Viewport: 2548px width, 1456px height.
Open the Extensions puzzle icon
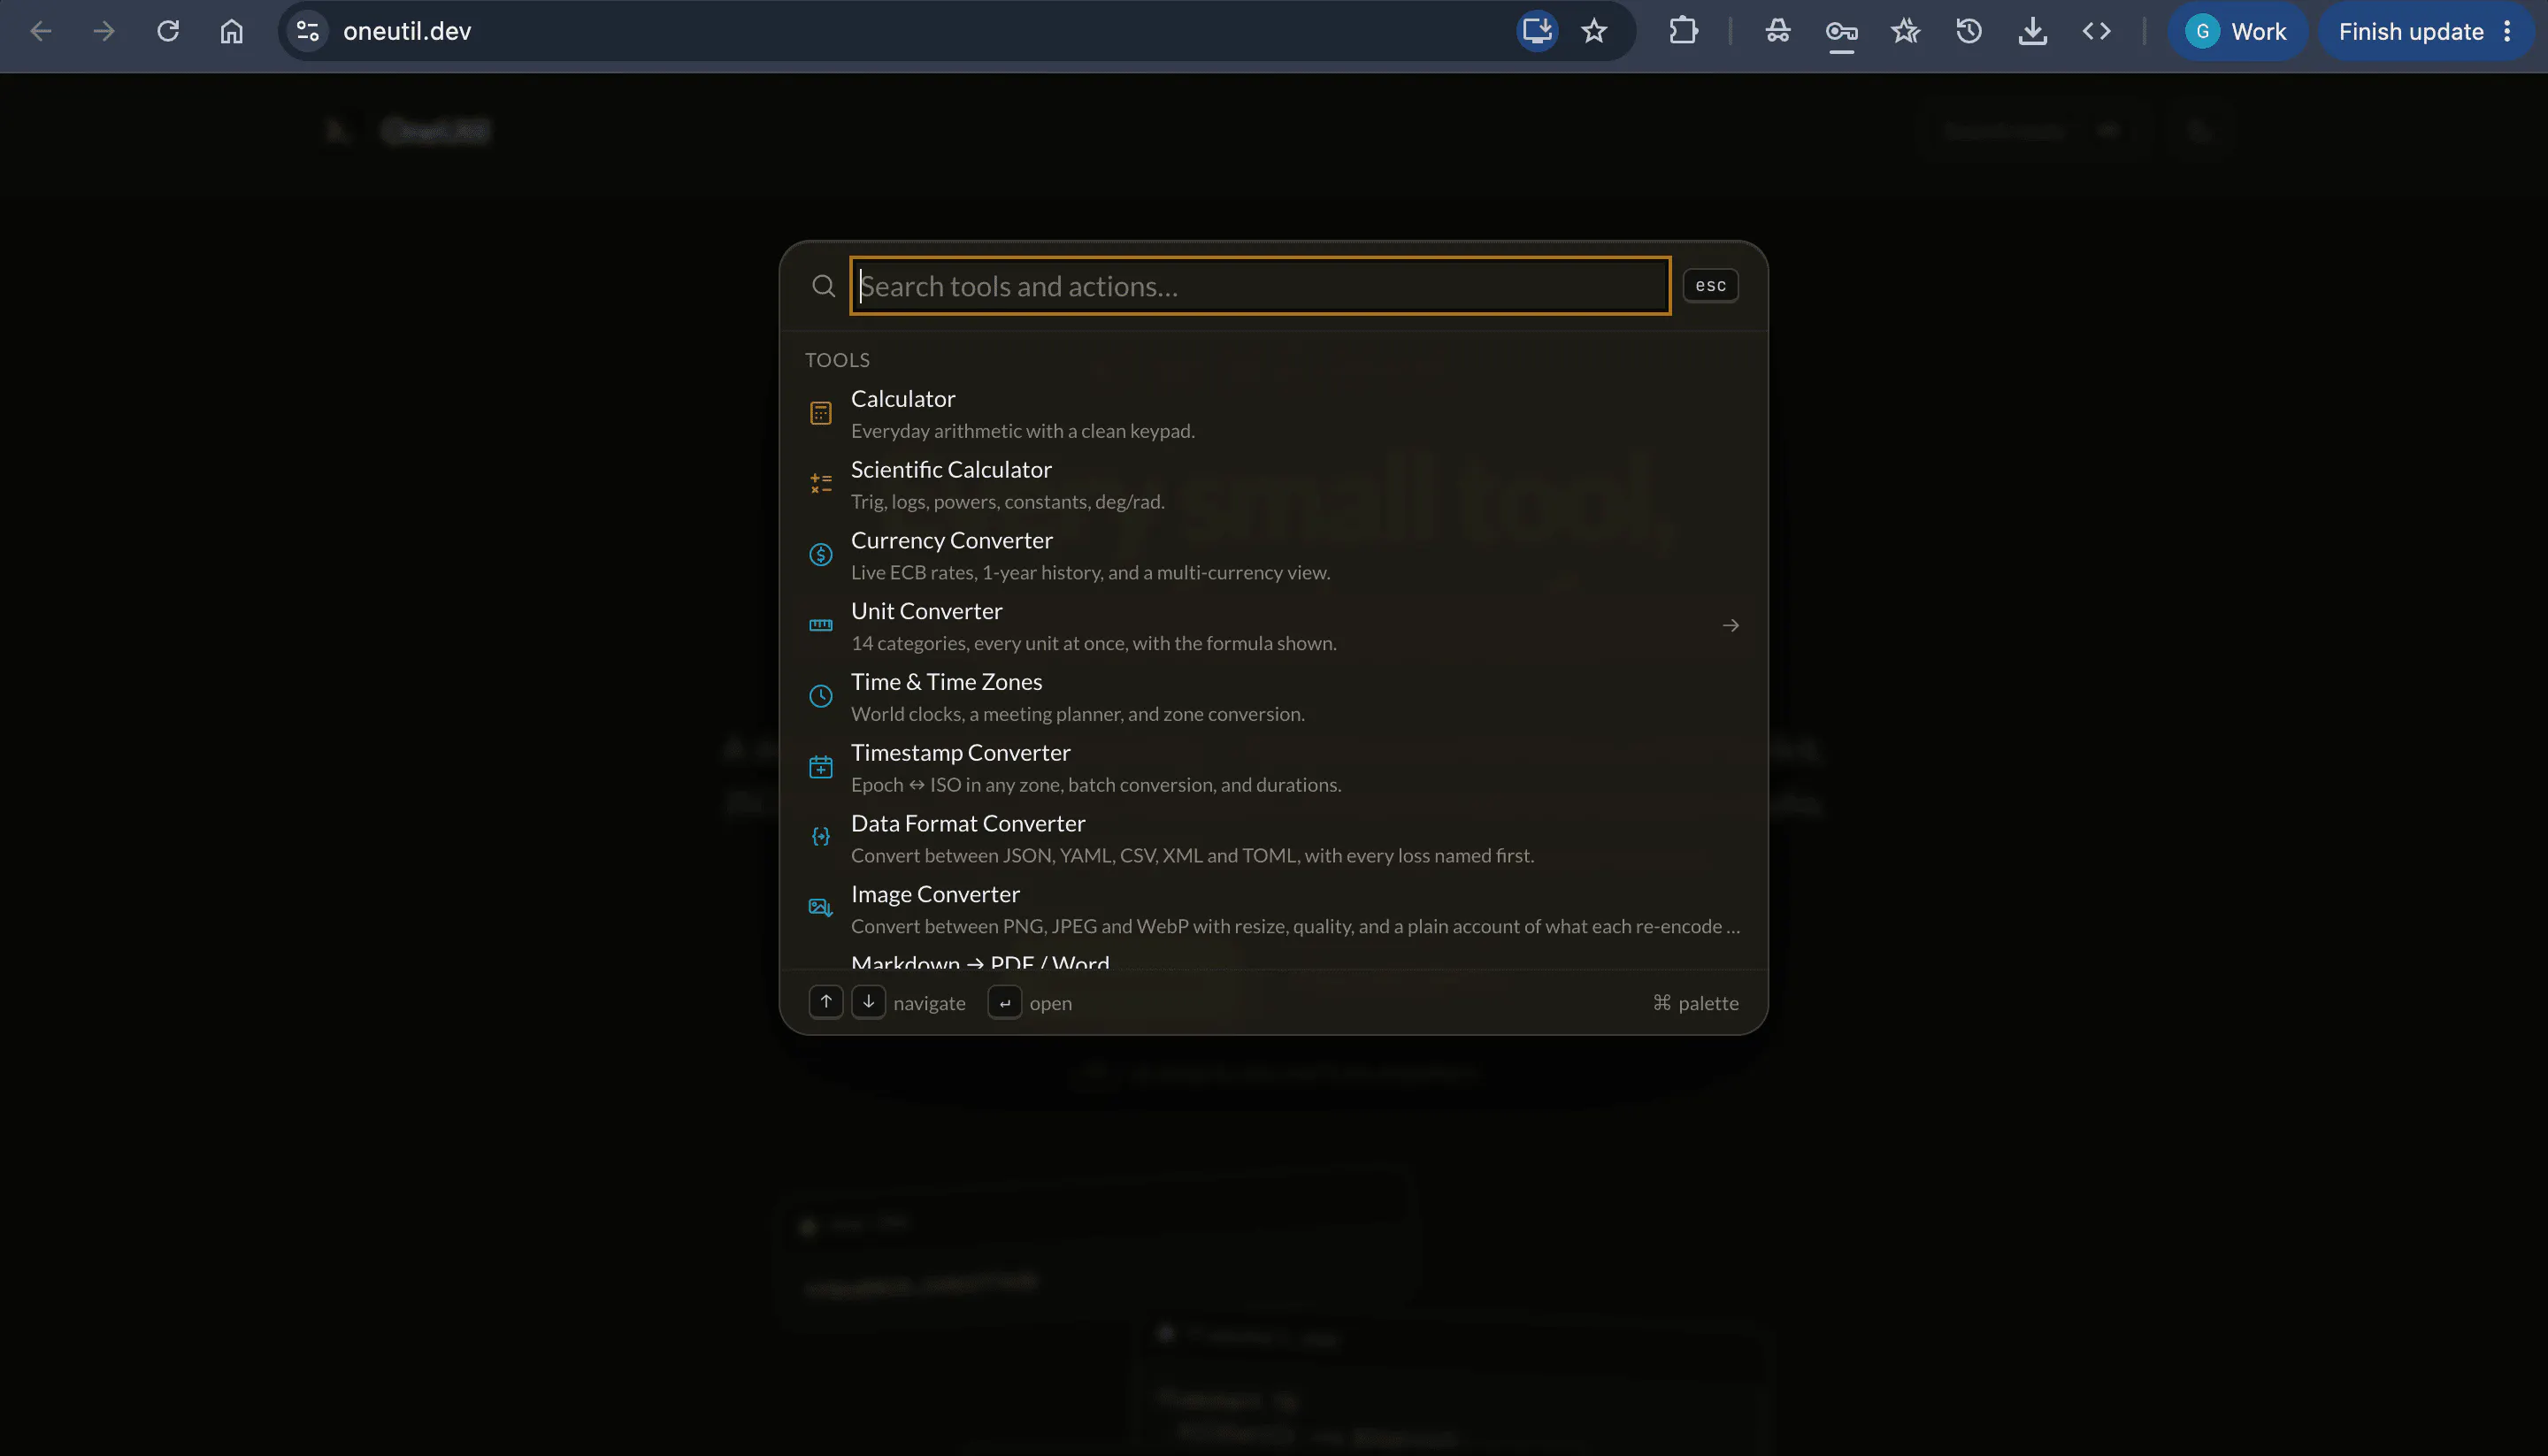[x=1684, y=31]
